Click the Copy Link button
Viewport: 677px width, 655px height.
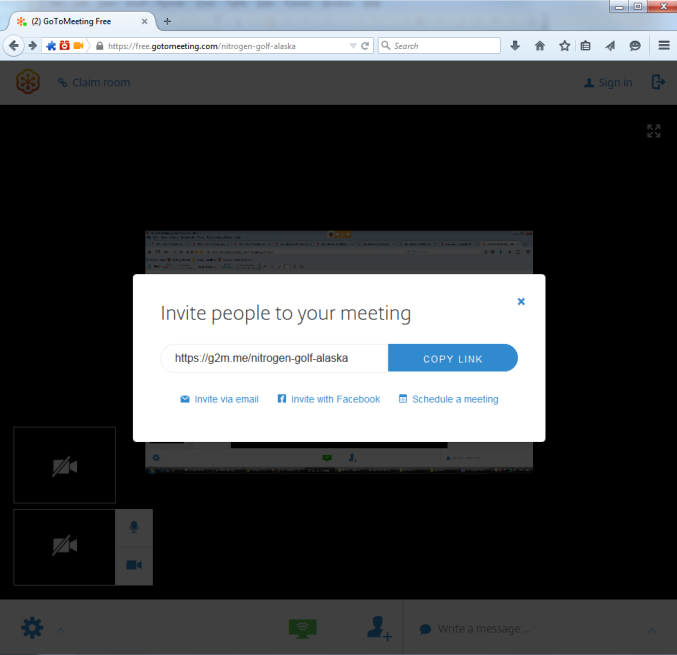[452, 358]
